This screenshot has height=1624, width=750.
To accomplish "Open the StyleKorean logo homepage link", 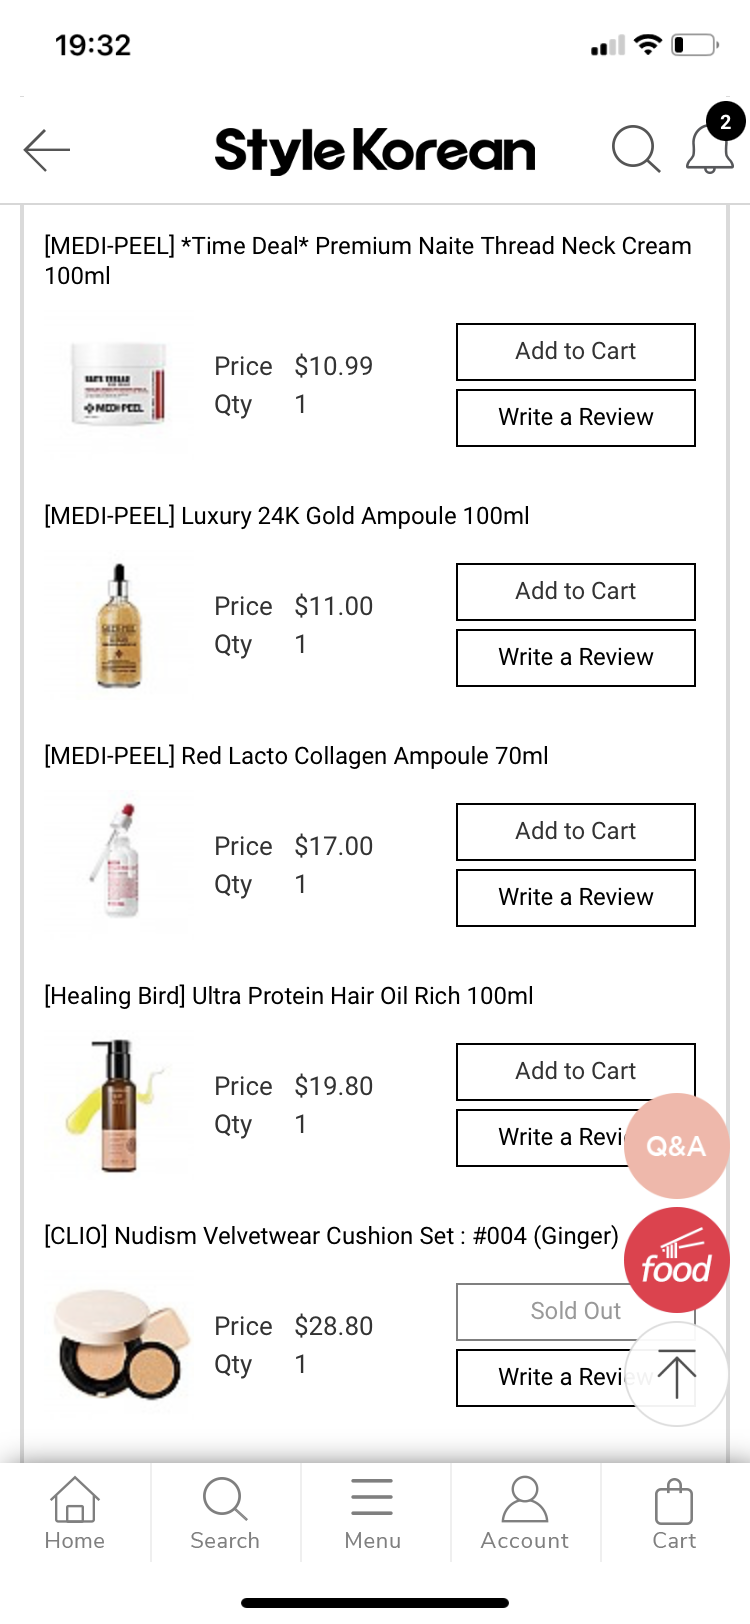I will (375, 150).
